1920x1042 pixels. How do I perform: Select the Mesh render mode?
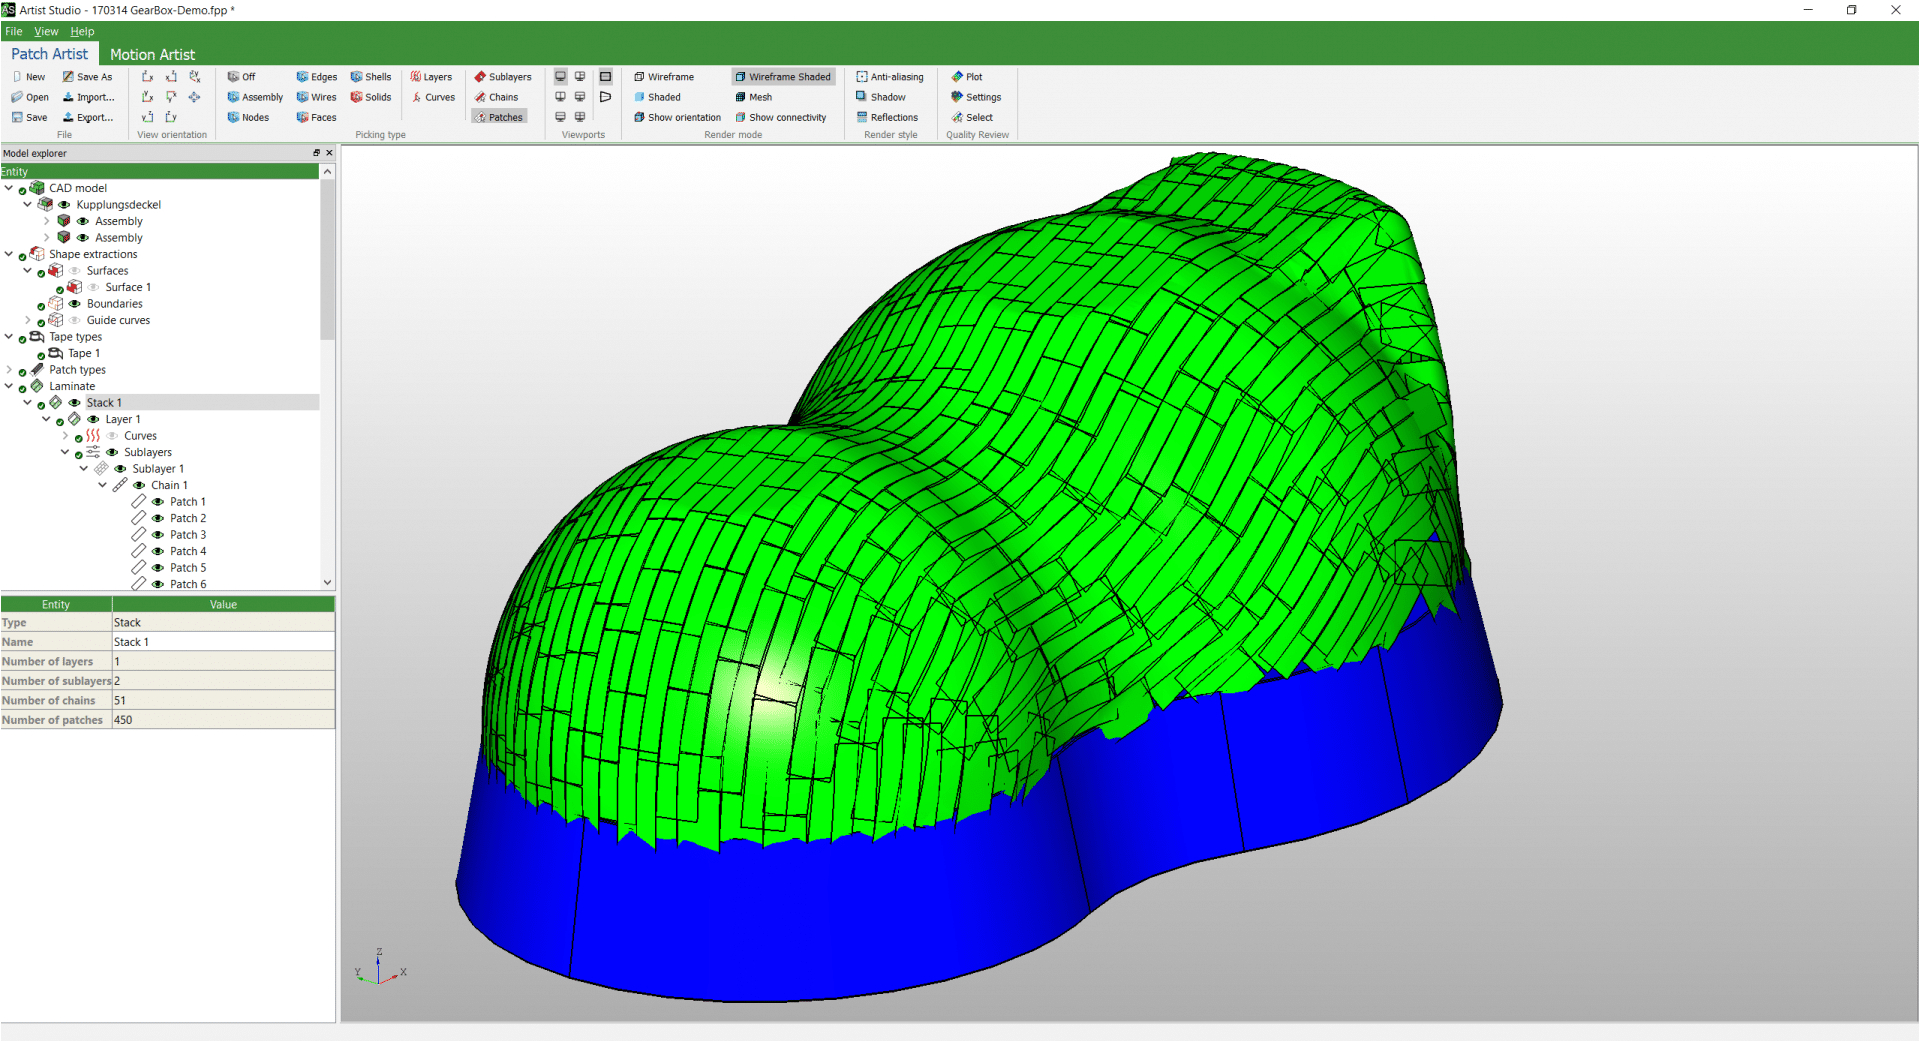pos(754,97)
